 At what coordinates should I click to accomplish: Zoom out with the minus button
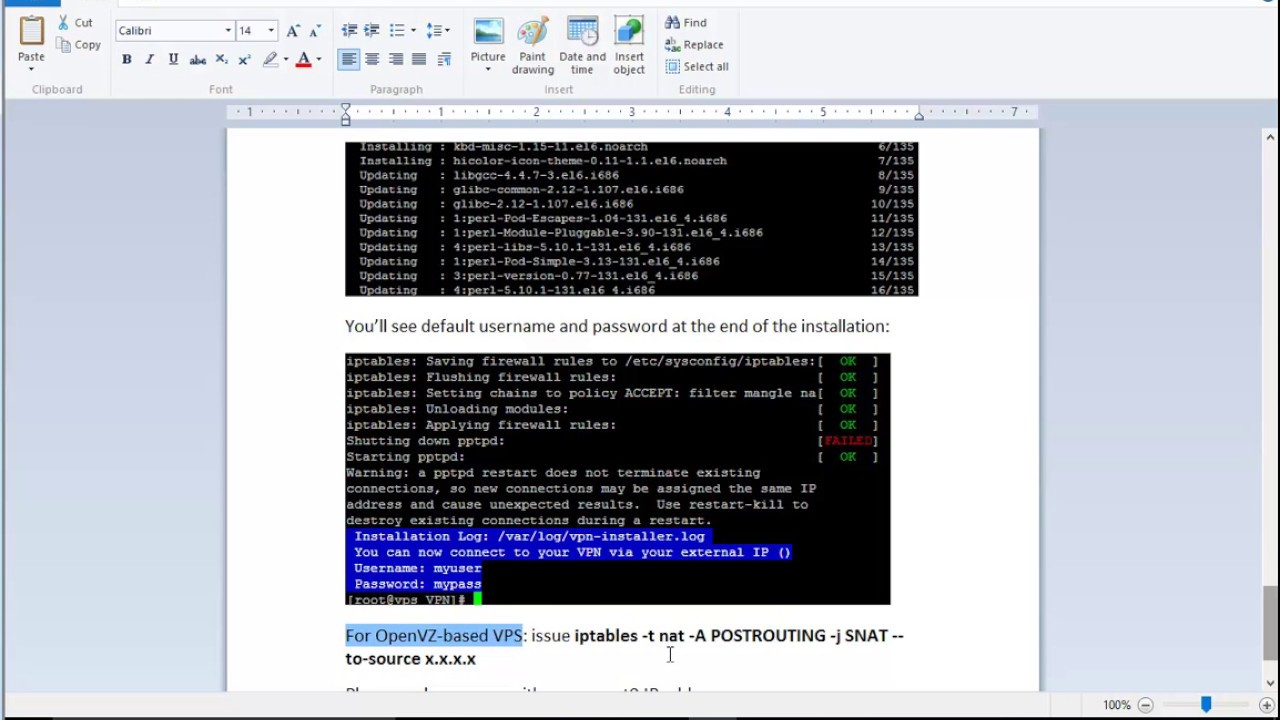pos(1146,705)
